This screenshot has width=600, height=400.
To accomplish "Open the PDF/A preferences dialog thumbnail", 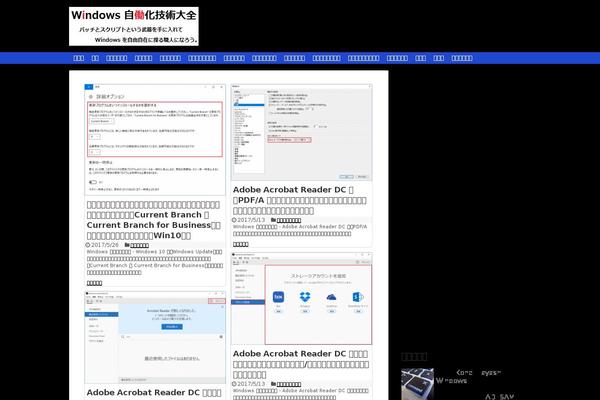I will coord(302,132).
